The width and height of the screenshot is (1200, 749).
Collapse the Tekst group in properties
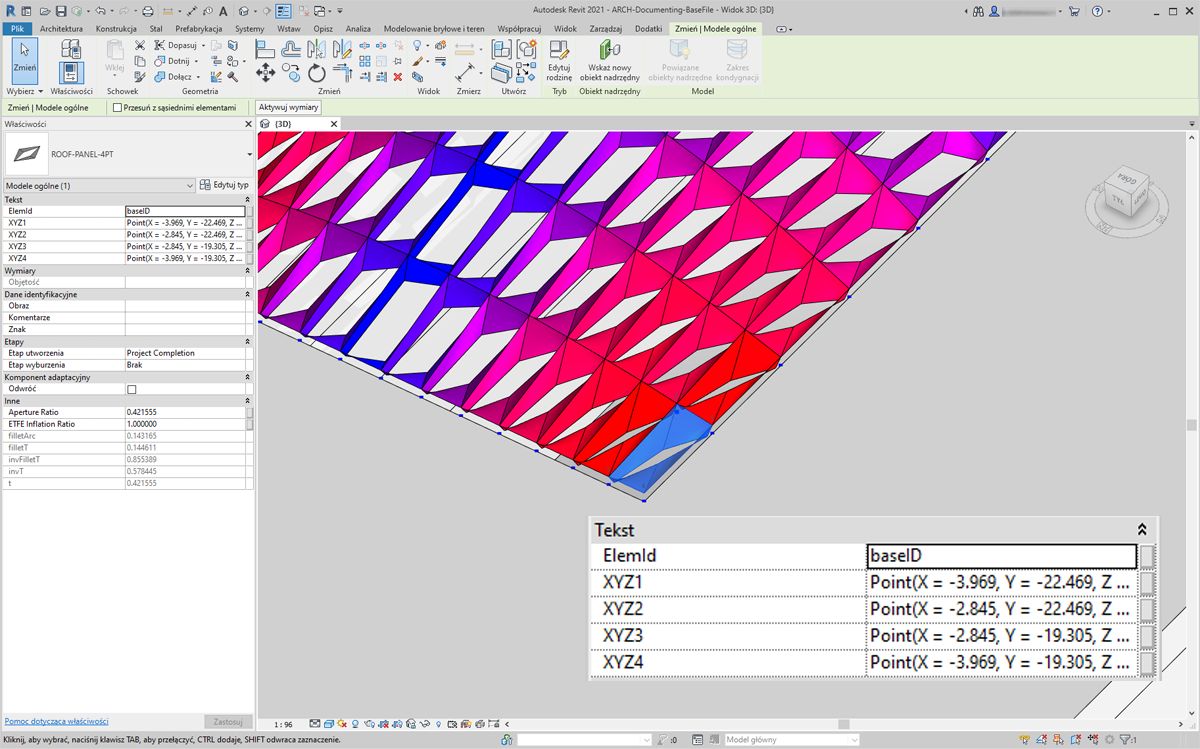click(x=247, y=200)
